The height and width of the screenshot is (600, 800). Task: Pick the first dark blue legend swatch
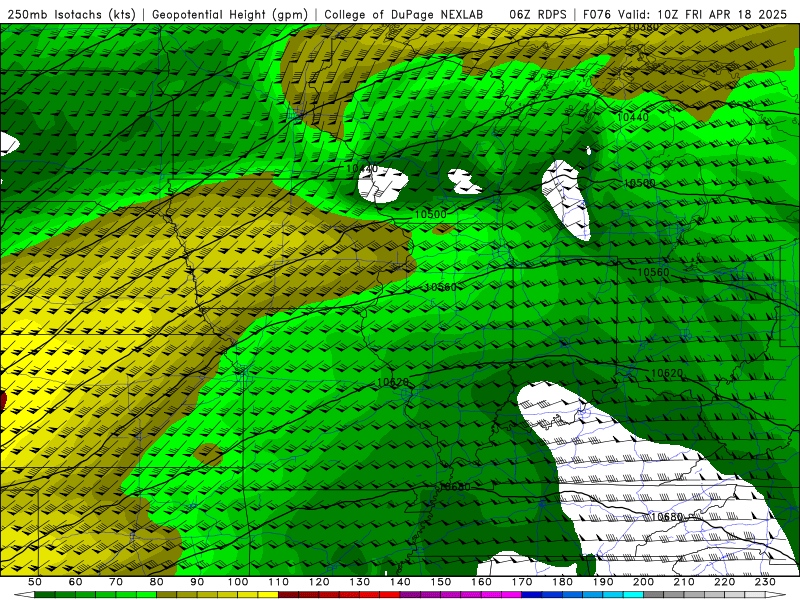tap(532, 595)
